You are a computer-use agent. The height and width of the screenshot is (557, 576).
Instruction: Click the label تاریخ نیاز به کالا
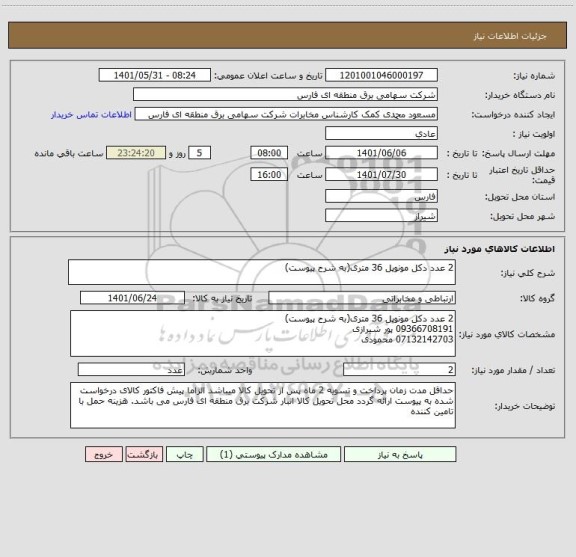222,298
